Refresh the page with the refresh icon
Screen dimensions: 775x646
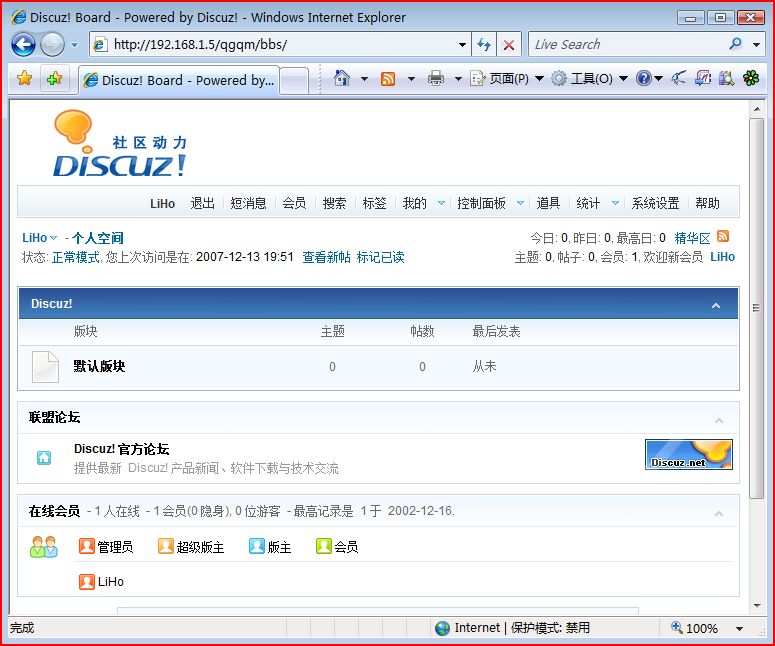click(x=484, y=45)
